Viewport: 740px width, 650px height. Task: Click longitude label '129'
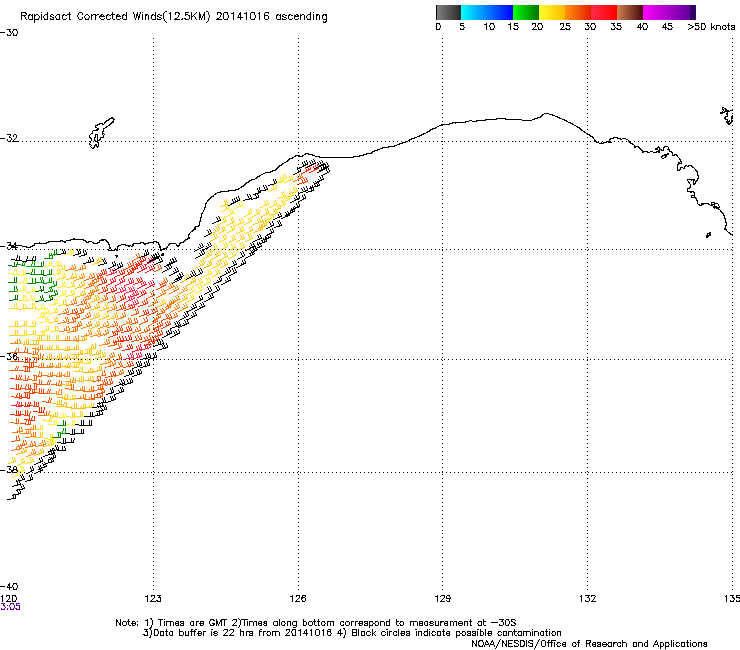click(443, 599)
